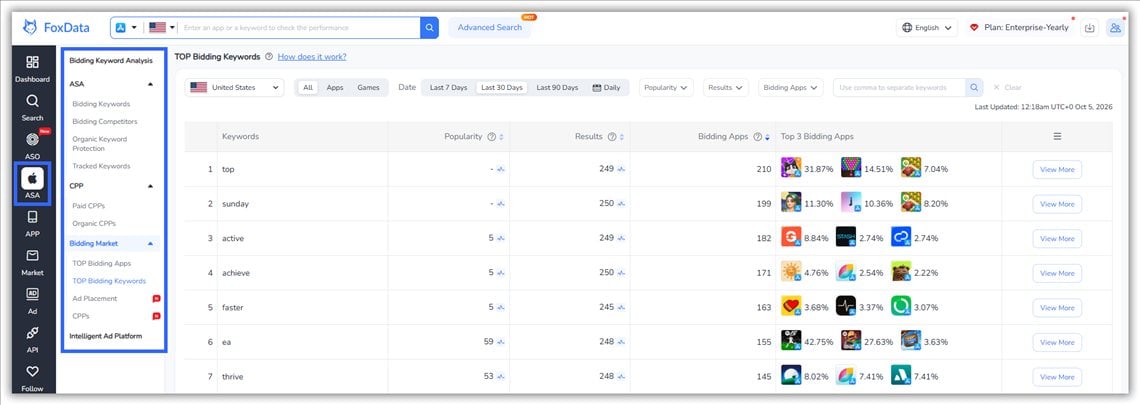Click first bidding app icon in 'active' row
This screenshot has height=405, width=1140.
tap(791, 238)
